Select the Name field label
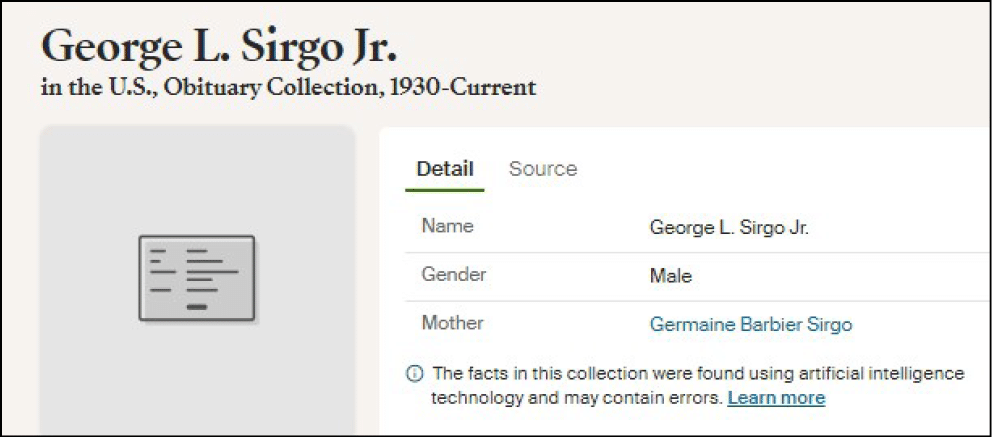 tap(447, 227)
